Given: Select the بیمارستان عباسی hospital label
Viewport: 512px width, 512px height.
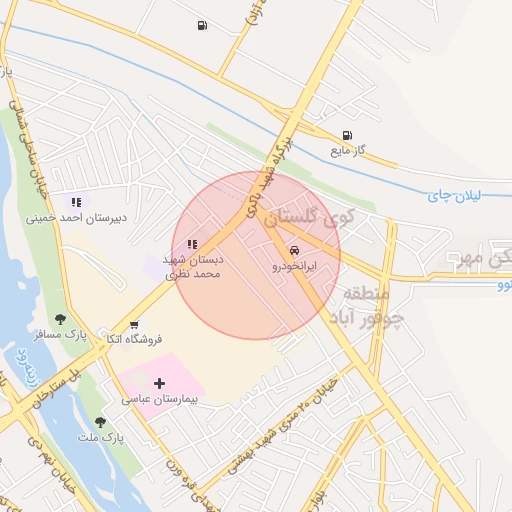Looking at the screenshot, I should tap(159, 400).
